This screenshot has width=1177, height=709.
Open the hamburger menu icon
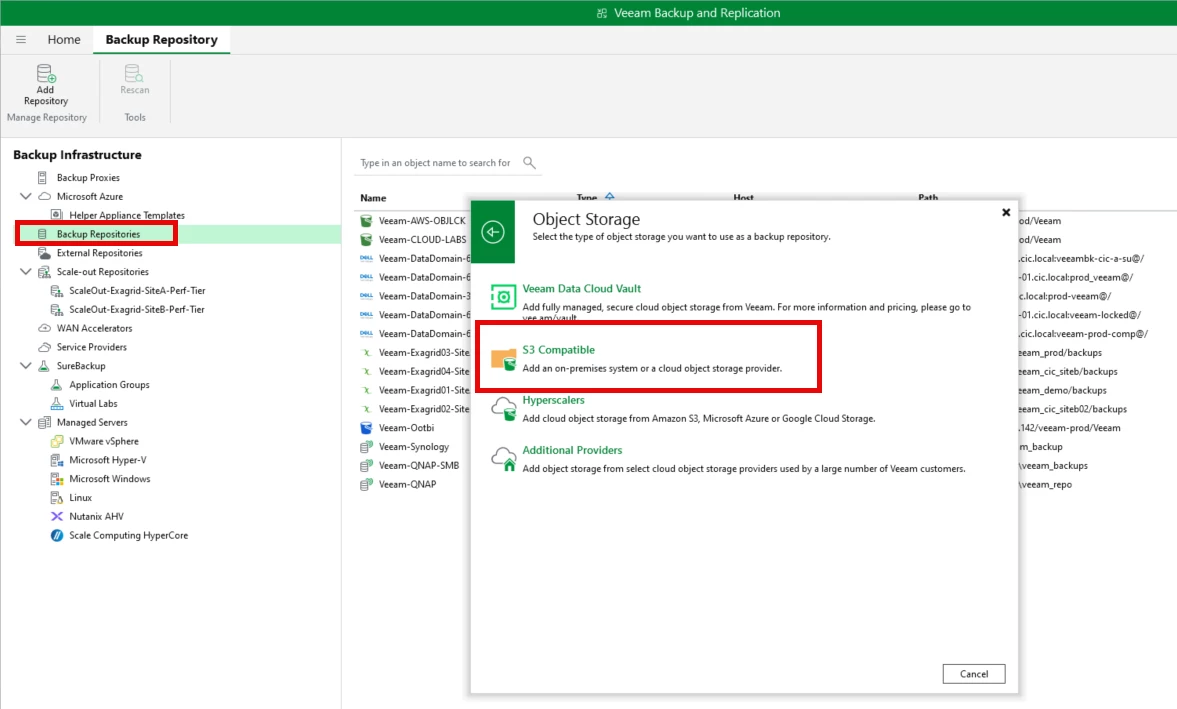click(21, 40)
